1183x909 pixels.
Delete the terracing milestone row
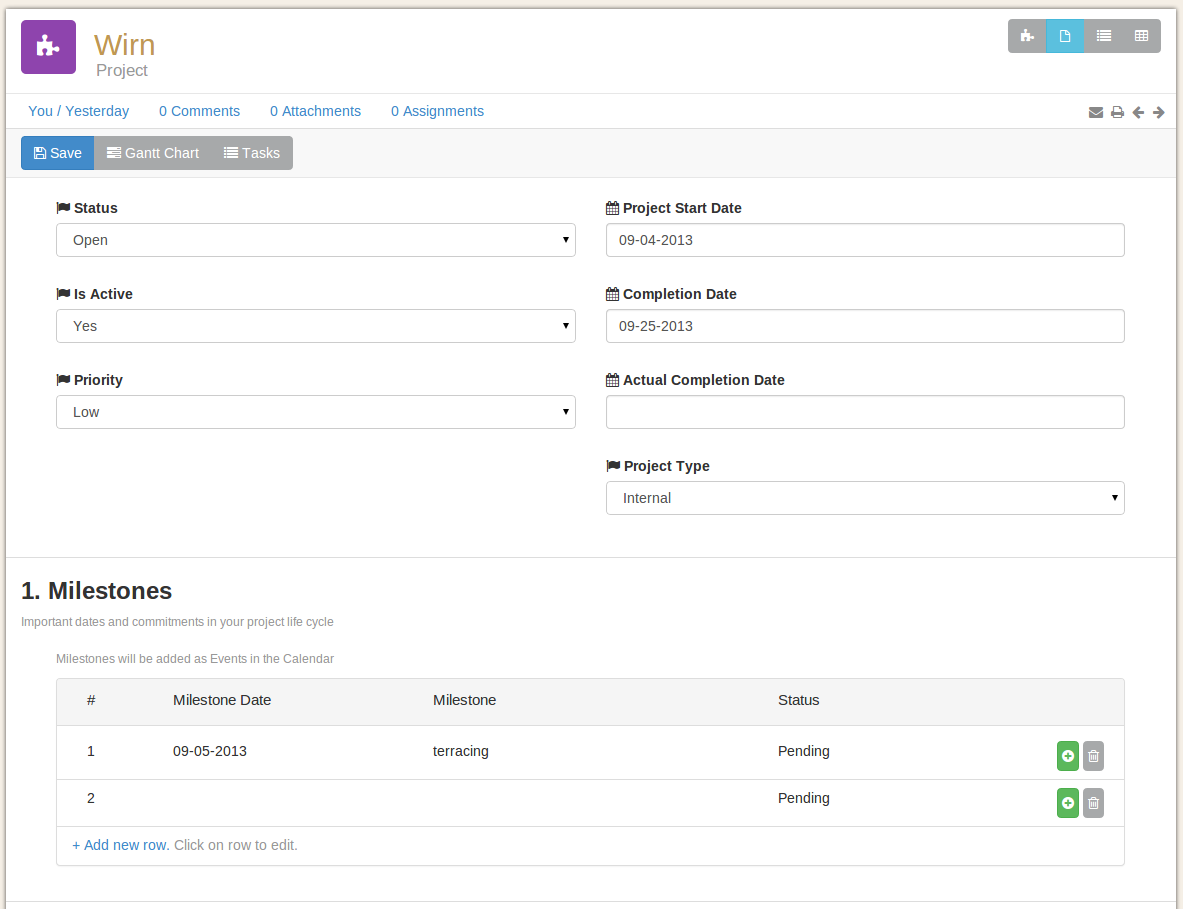(x=1093, y=757)
